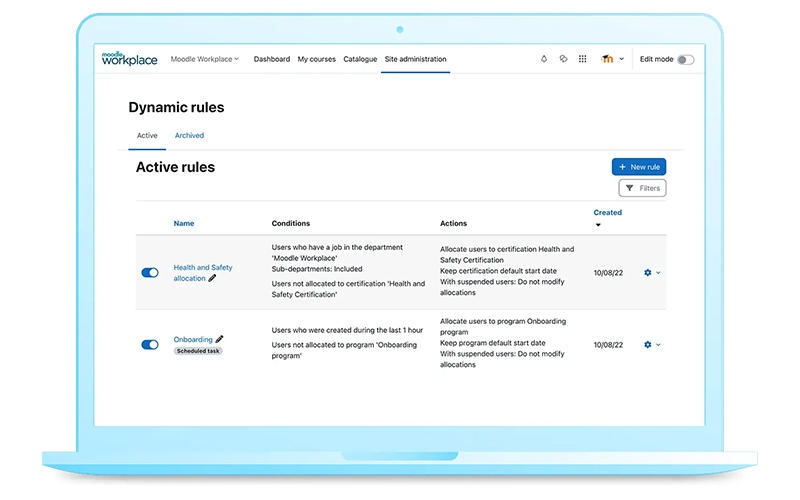Click the 10/08/22 date in Onboarding row
Image resolution: width=800 pixels, height=500 pixels.
[x=608, y=345]
